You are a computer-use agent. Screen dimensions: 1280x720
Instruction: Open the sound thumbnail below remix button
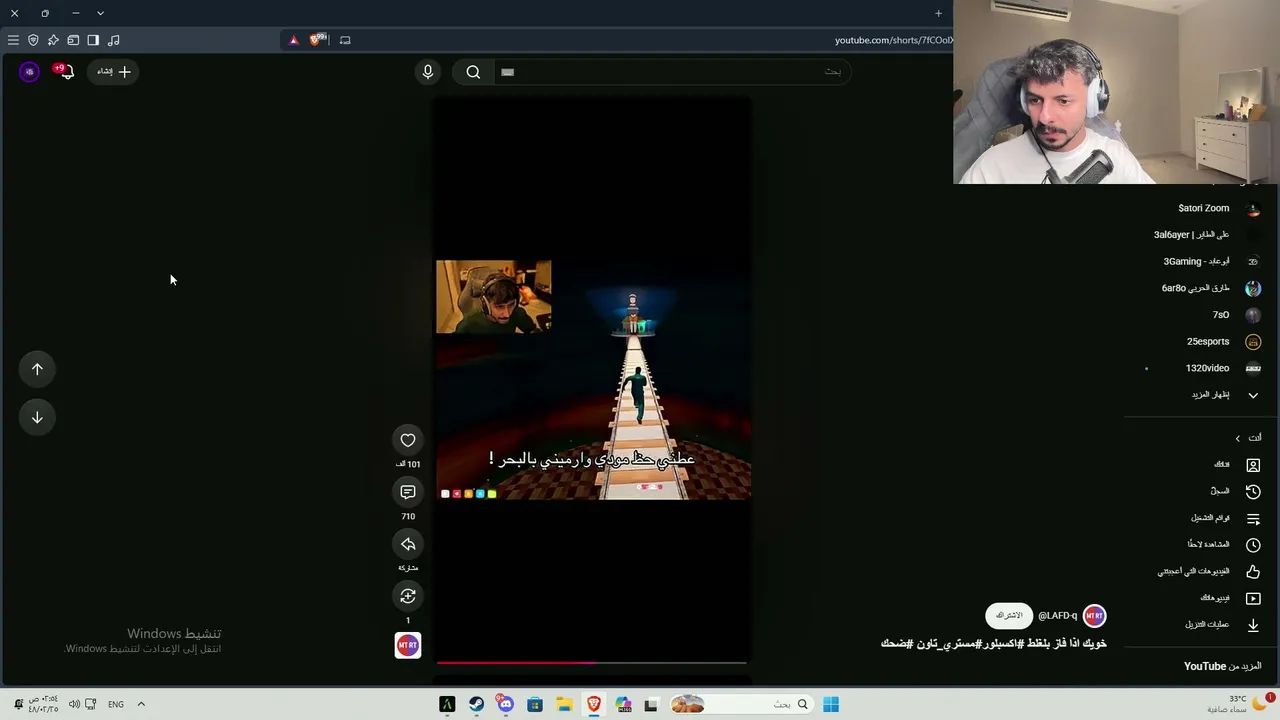coord(408,646)
